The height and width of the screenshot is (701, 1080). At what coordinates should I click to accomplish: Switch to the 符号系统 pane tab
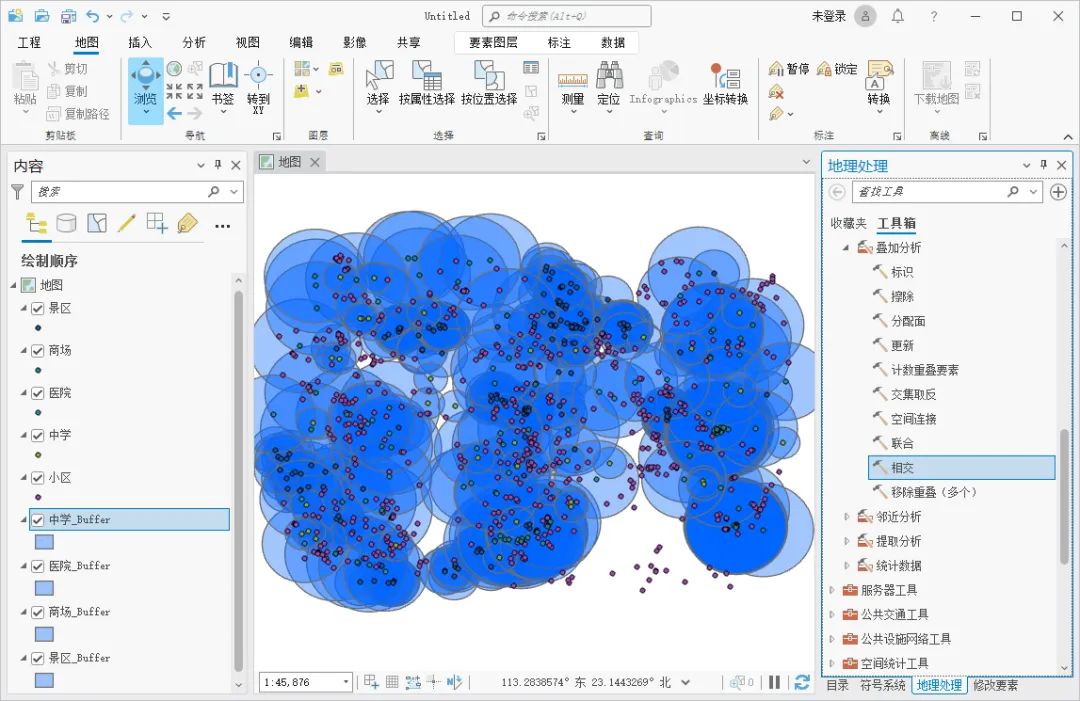(x=883, y=685)
